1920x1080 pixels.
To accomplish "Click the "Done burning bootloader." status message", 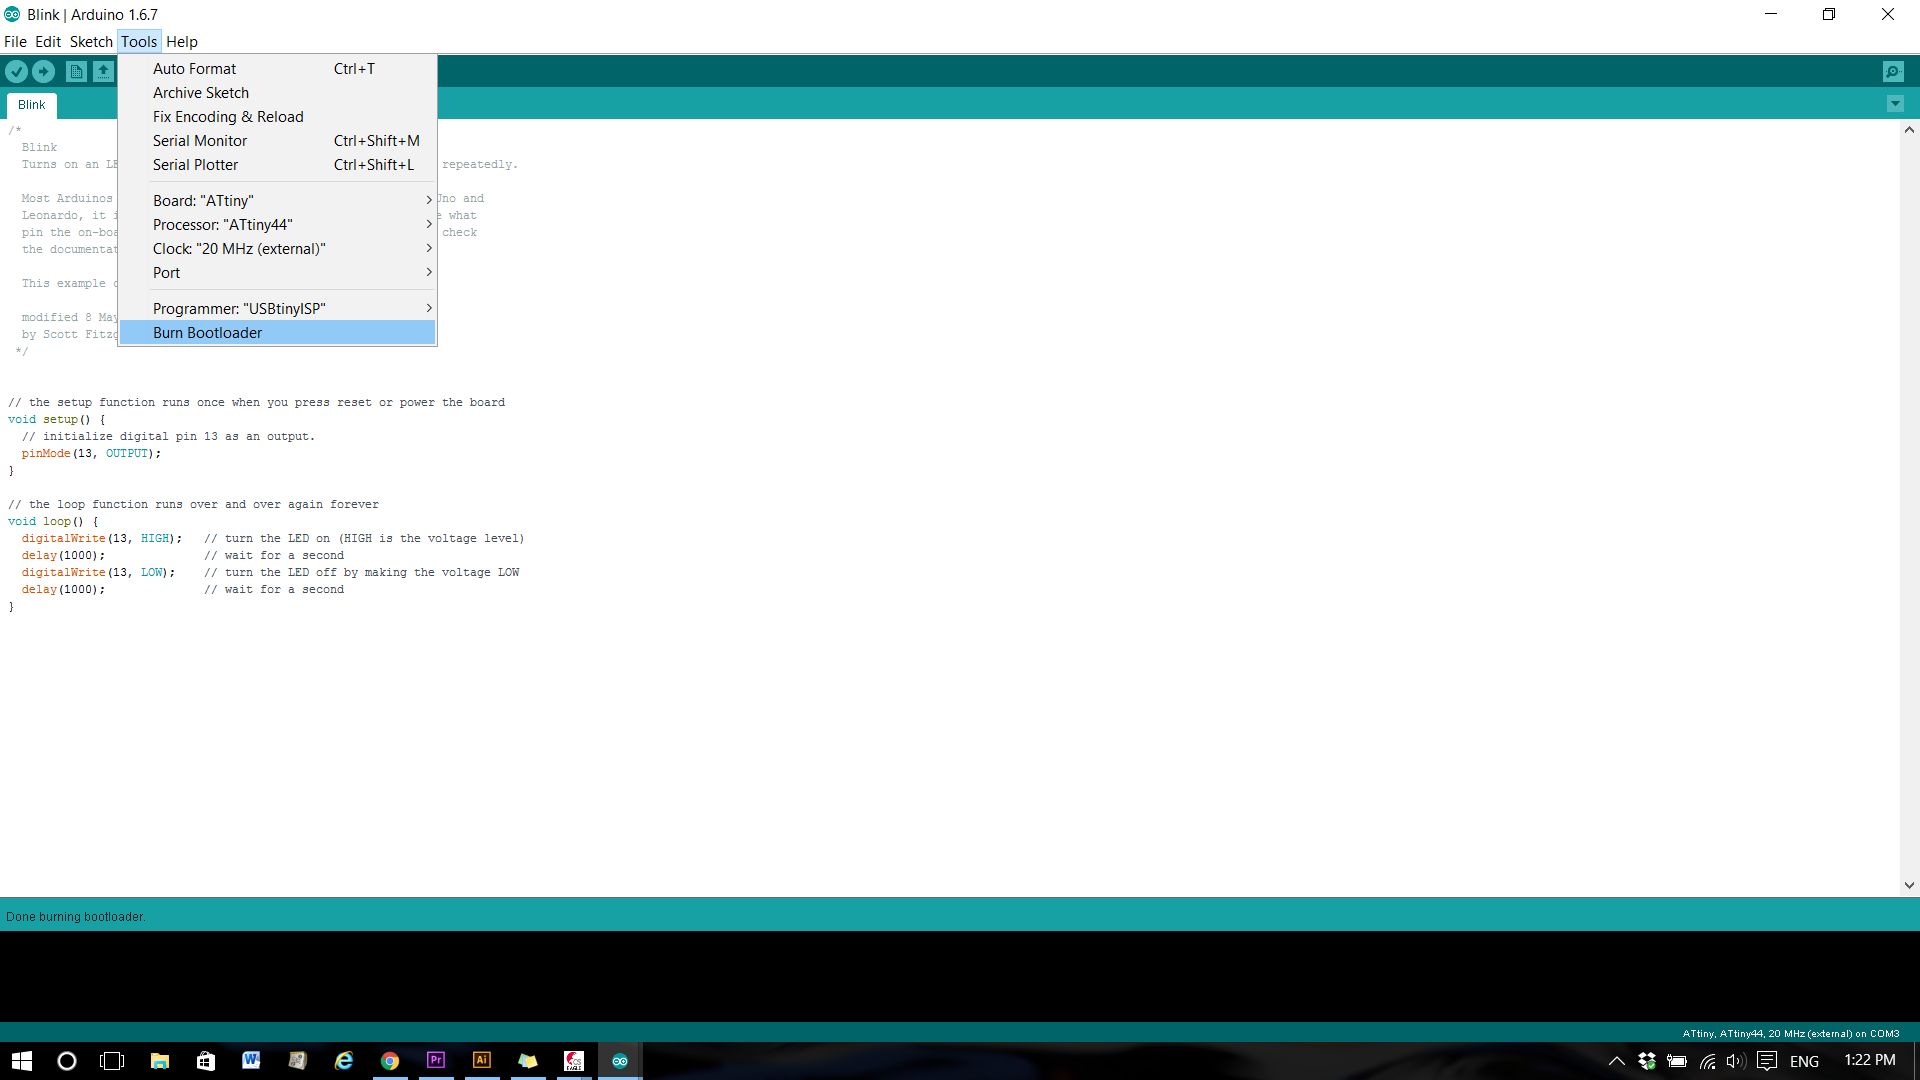I will coord(76,917).
